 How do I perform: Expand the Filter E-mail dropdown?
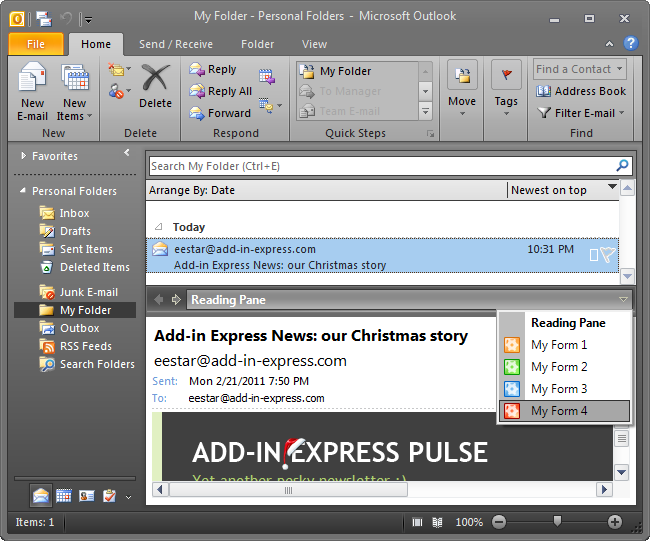(x=581, y=113)
